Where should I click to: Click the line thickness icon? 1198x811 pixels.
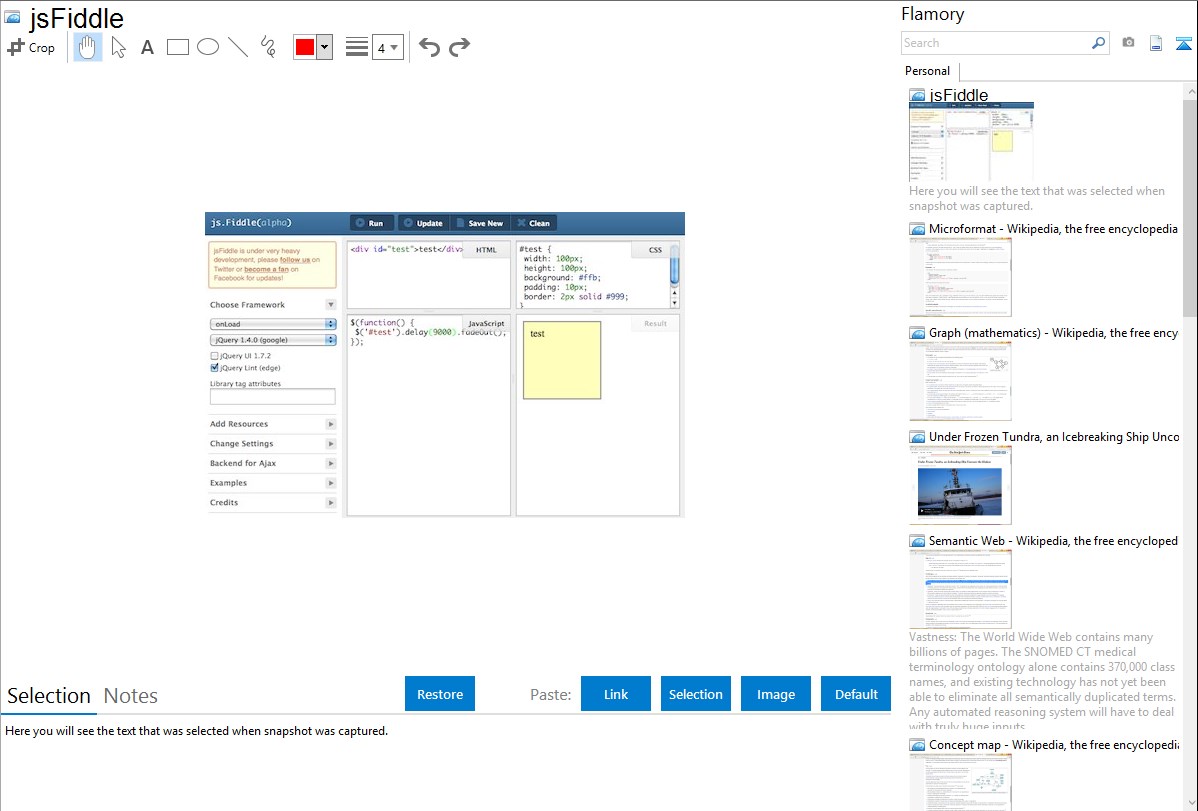point(357,47)
